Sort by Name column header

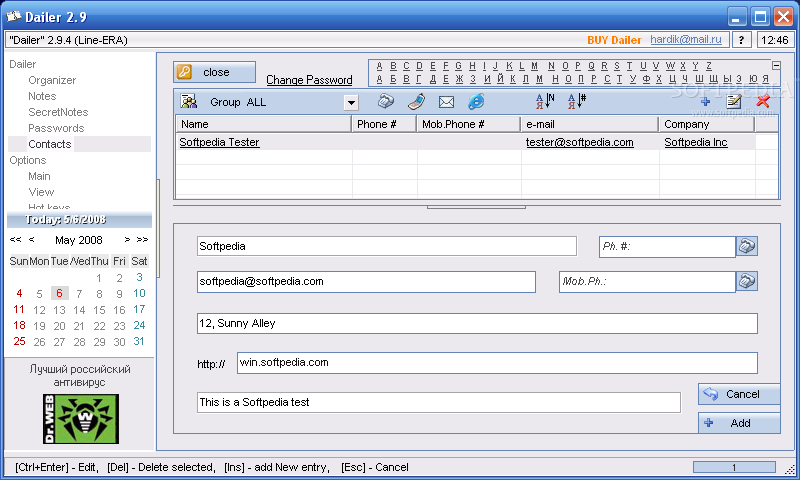tap(264, 124)
